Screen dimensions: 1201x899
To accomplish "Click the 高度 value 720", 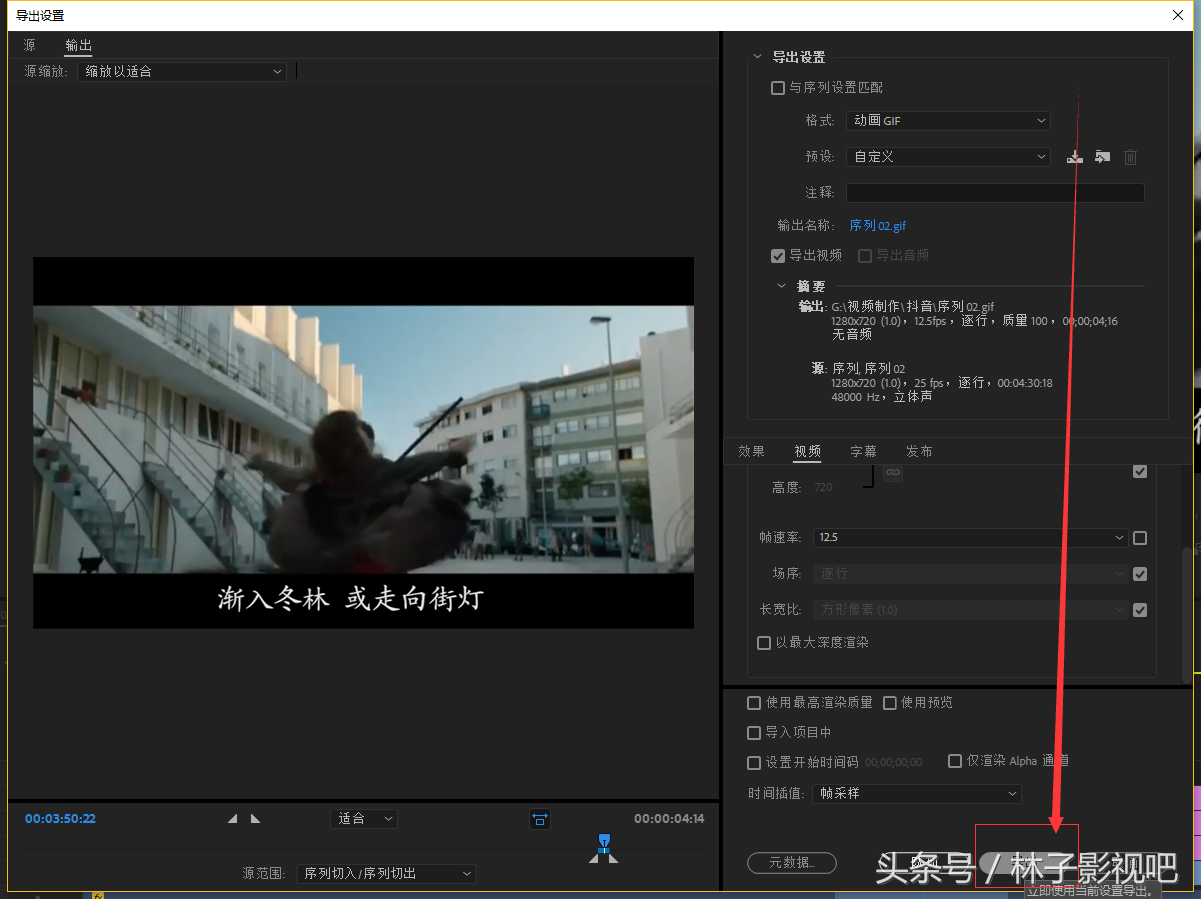I will 824,488.
